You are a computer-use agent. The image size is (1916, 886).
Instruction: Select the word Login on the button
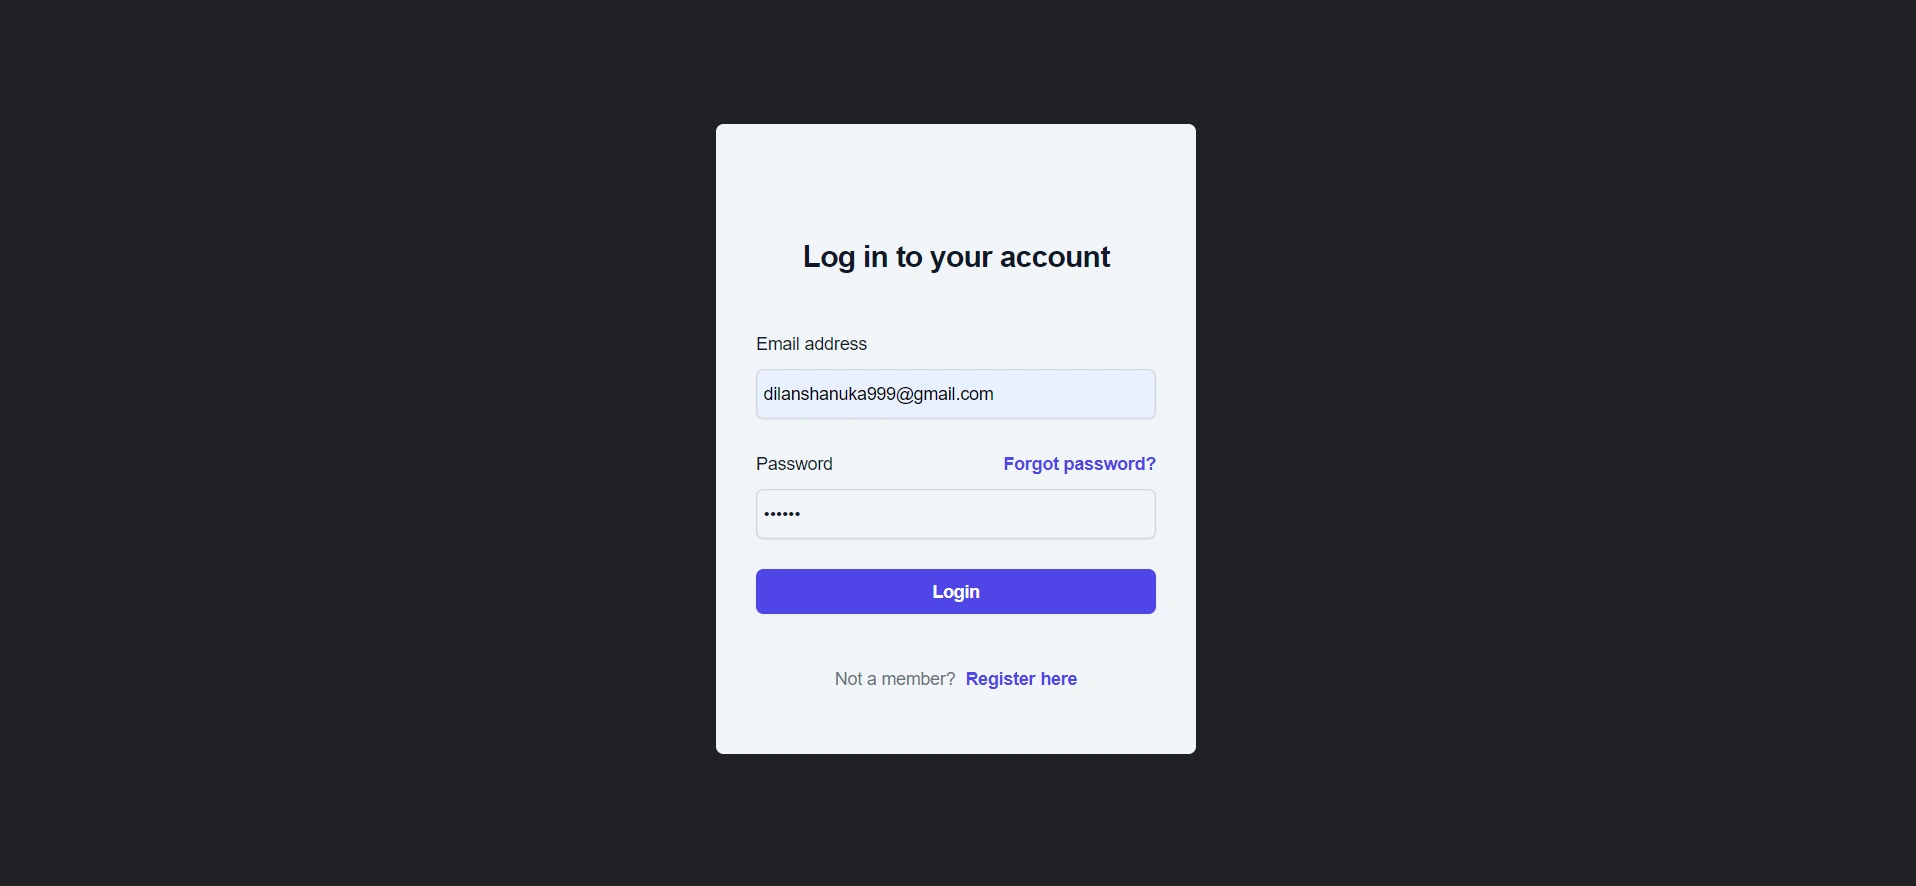955,592
